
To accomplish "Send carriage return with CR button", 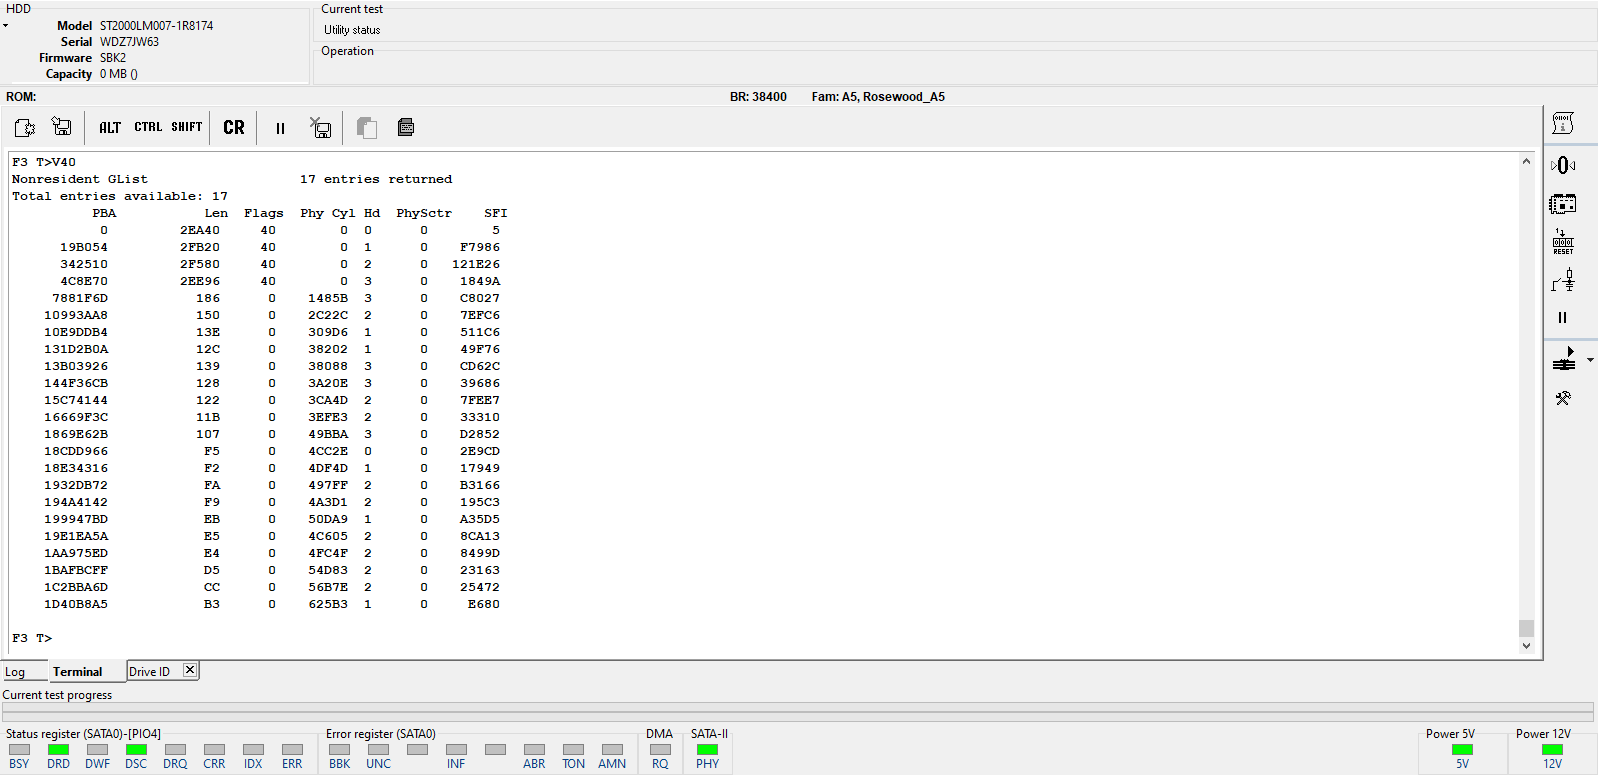I will (234, 127).
